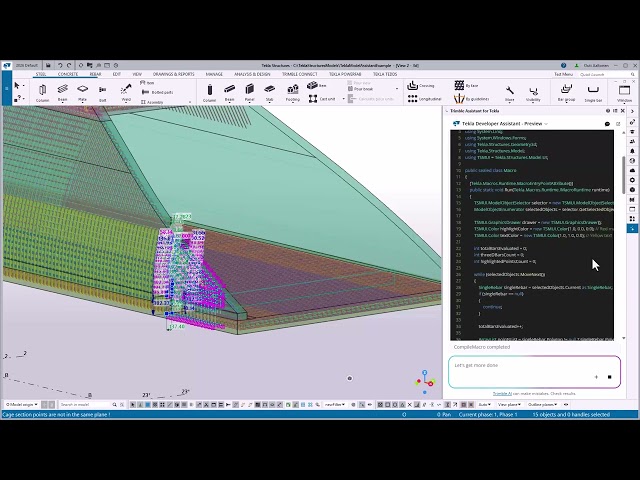Viewport: 640px width, 480px height.
Task: Click the assistant panel help icon
Action: coord(608,111)
